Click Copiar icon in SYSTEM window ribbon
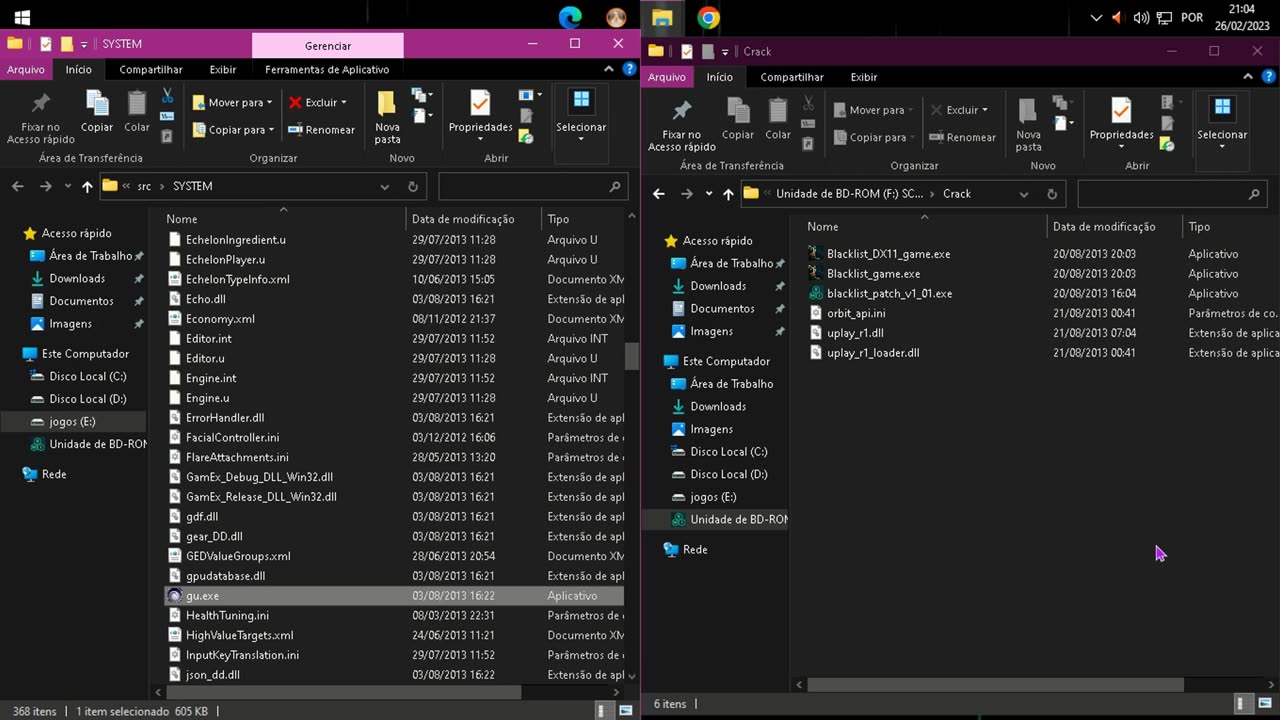 pyautogui.click(x=97, y=103)
